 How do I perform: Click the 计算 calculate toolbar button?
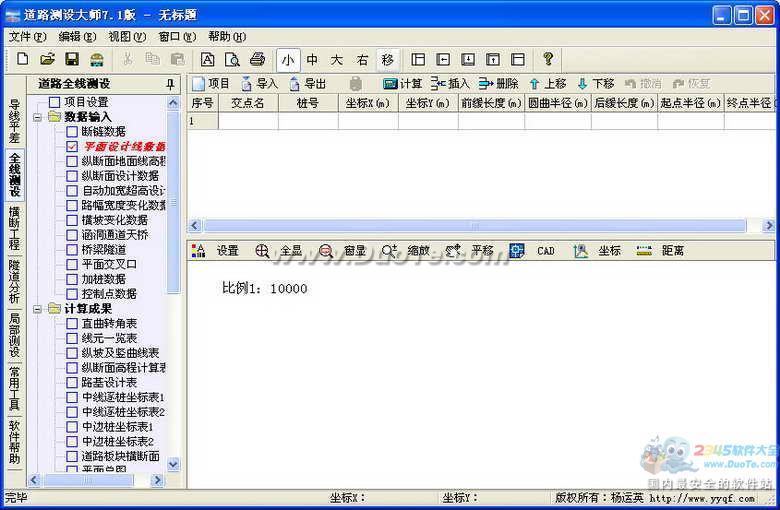pyautogui.click(x=402, y=84)
